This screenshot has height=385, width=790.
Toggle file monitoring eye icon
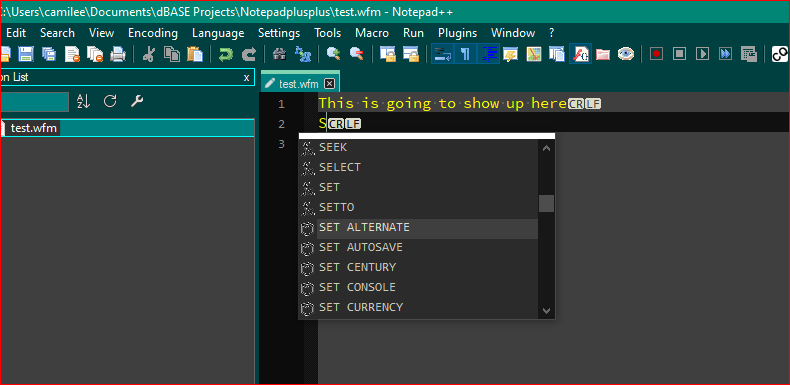626,54
